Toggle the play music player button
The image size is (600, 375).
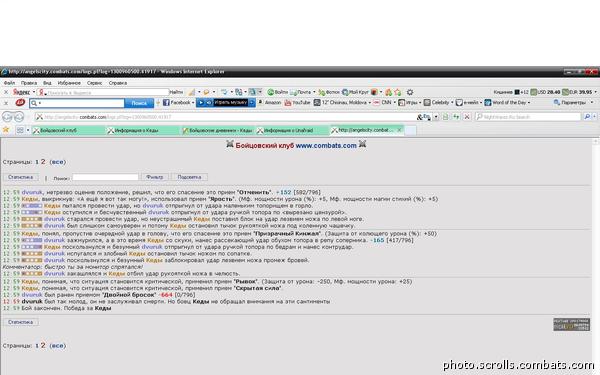click(x=201, y=103)
